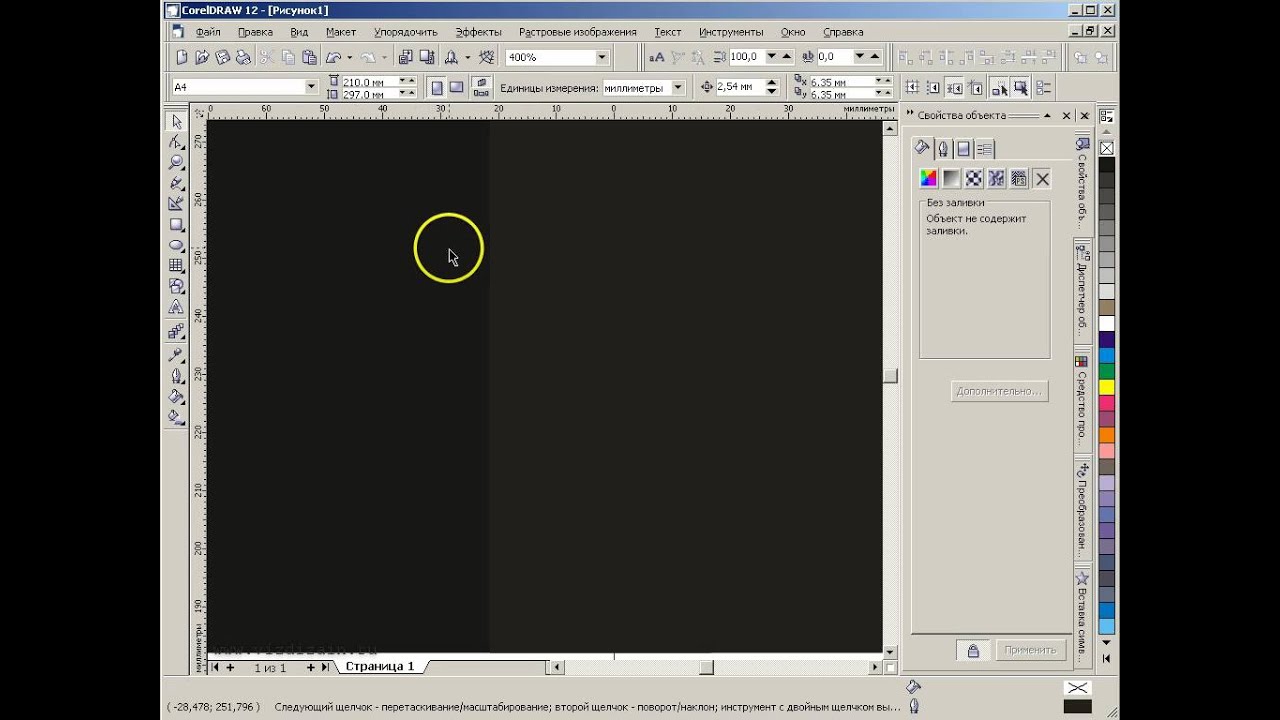This screenshot has width=1280, height=720.
Task: Click the Paste clipboard icon
Action: tap(309, 57)
